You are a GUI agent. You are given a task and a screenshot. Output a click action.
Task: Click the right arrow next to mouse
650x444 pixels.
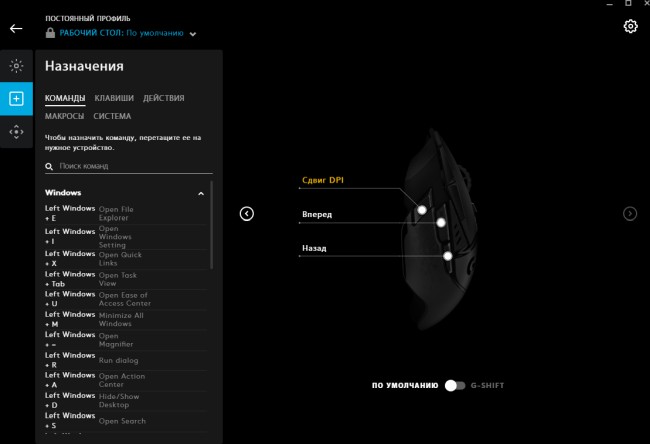(630, 213)
